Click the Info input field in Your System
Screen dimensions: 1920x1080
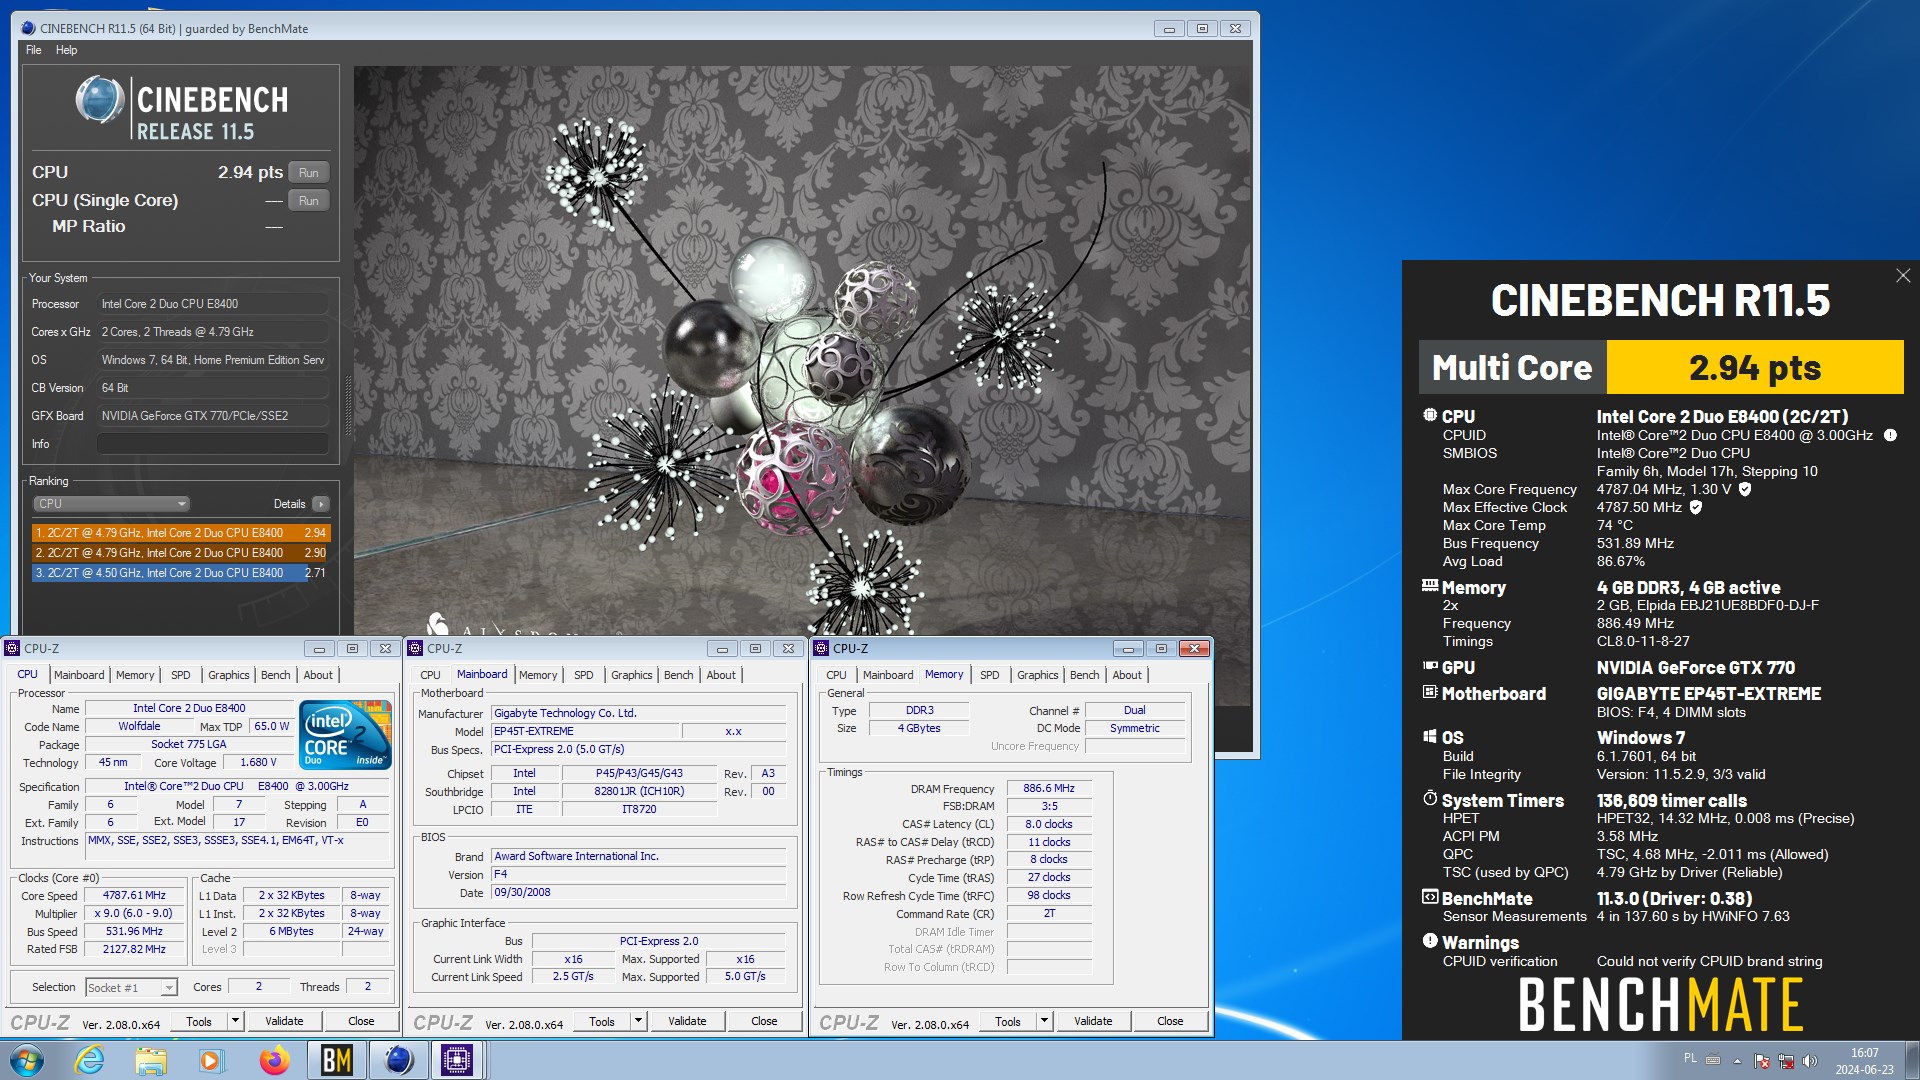point(213,444)
